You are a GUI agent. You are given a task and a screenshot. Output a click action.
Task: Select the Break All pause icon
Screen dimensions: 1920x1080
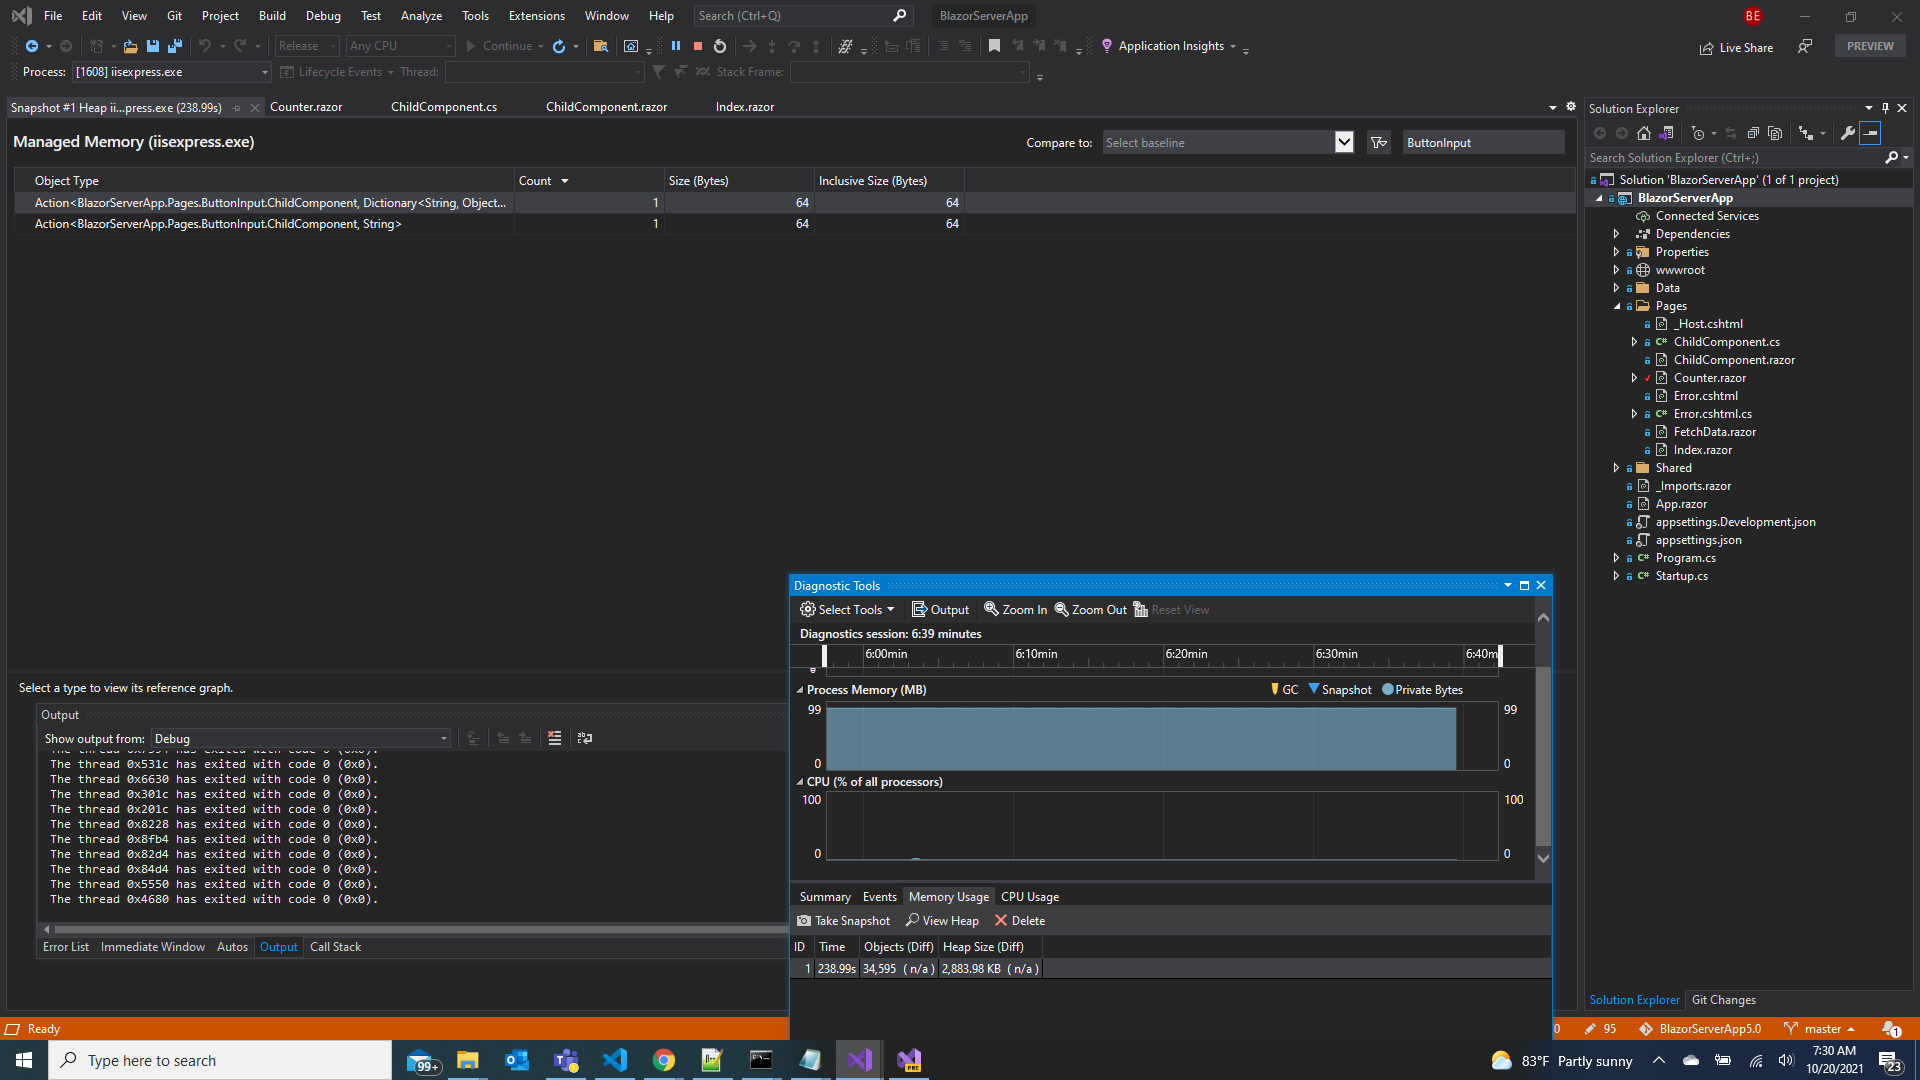[x=676, y=46]
